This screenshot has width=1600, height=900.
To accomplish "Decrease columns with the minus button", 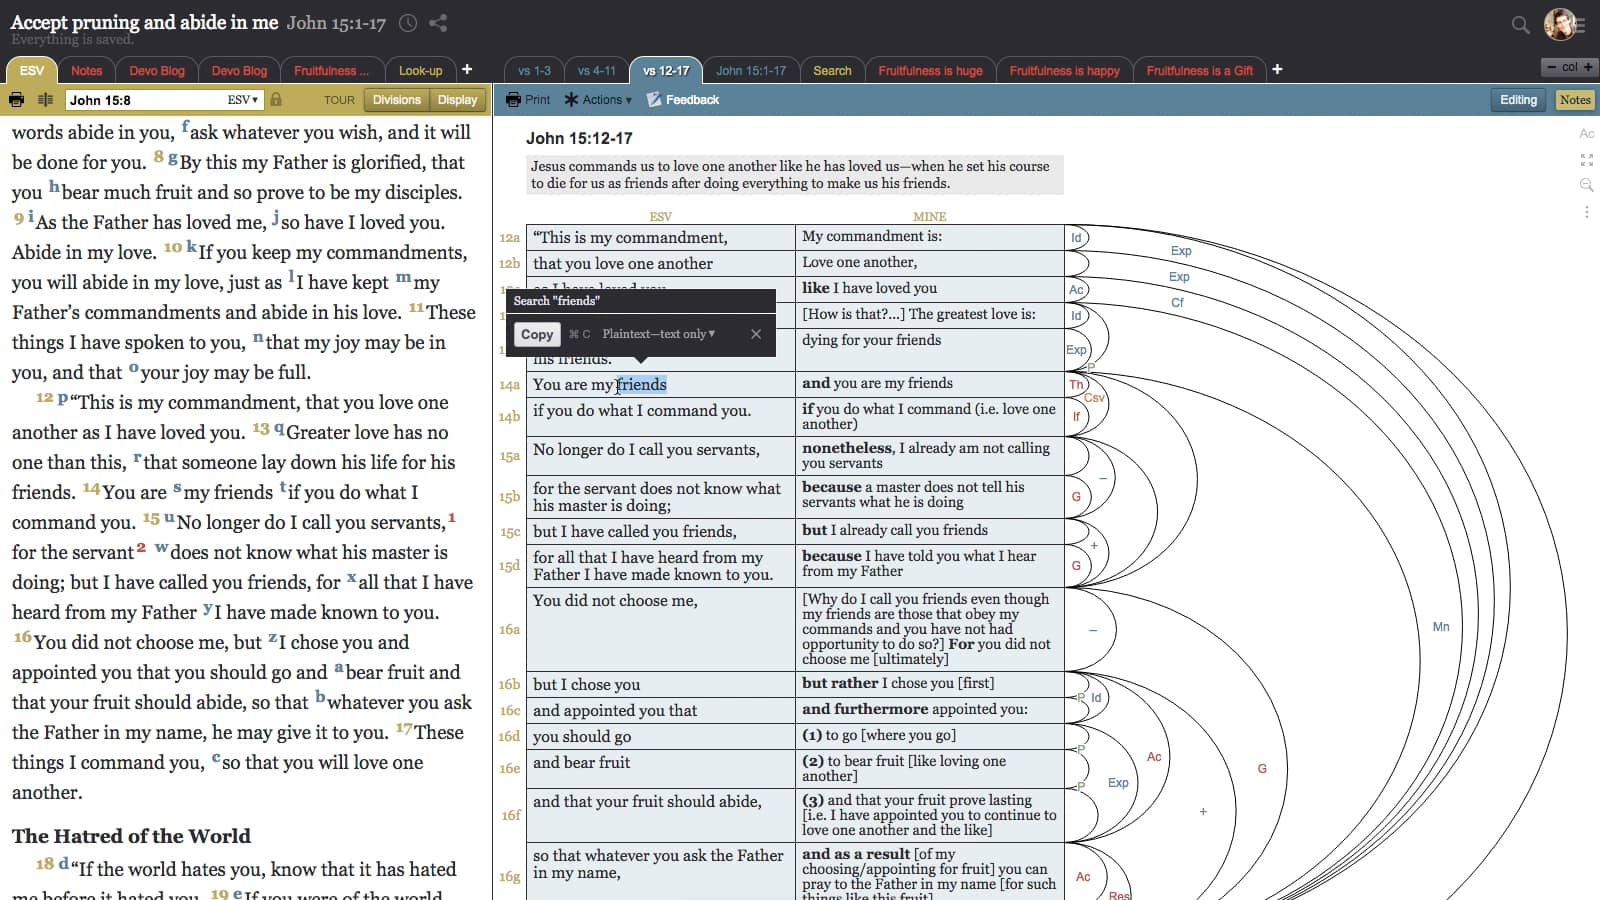I will (x=1551, y=67).
